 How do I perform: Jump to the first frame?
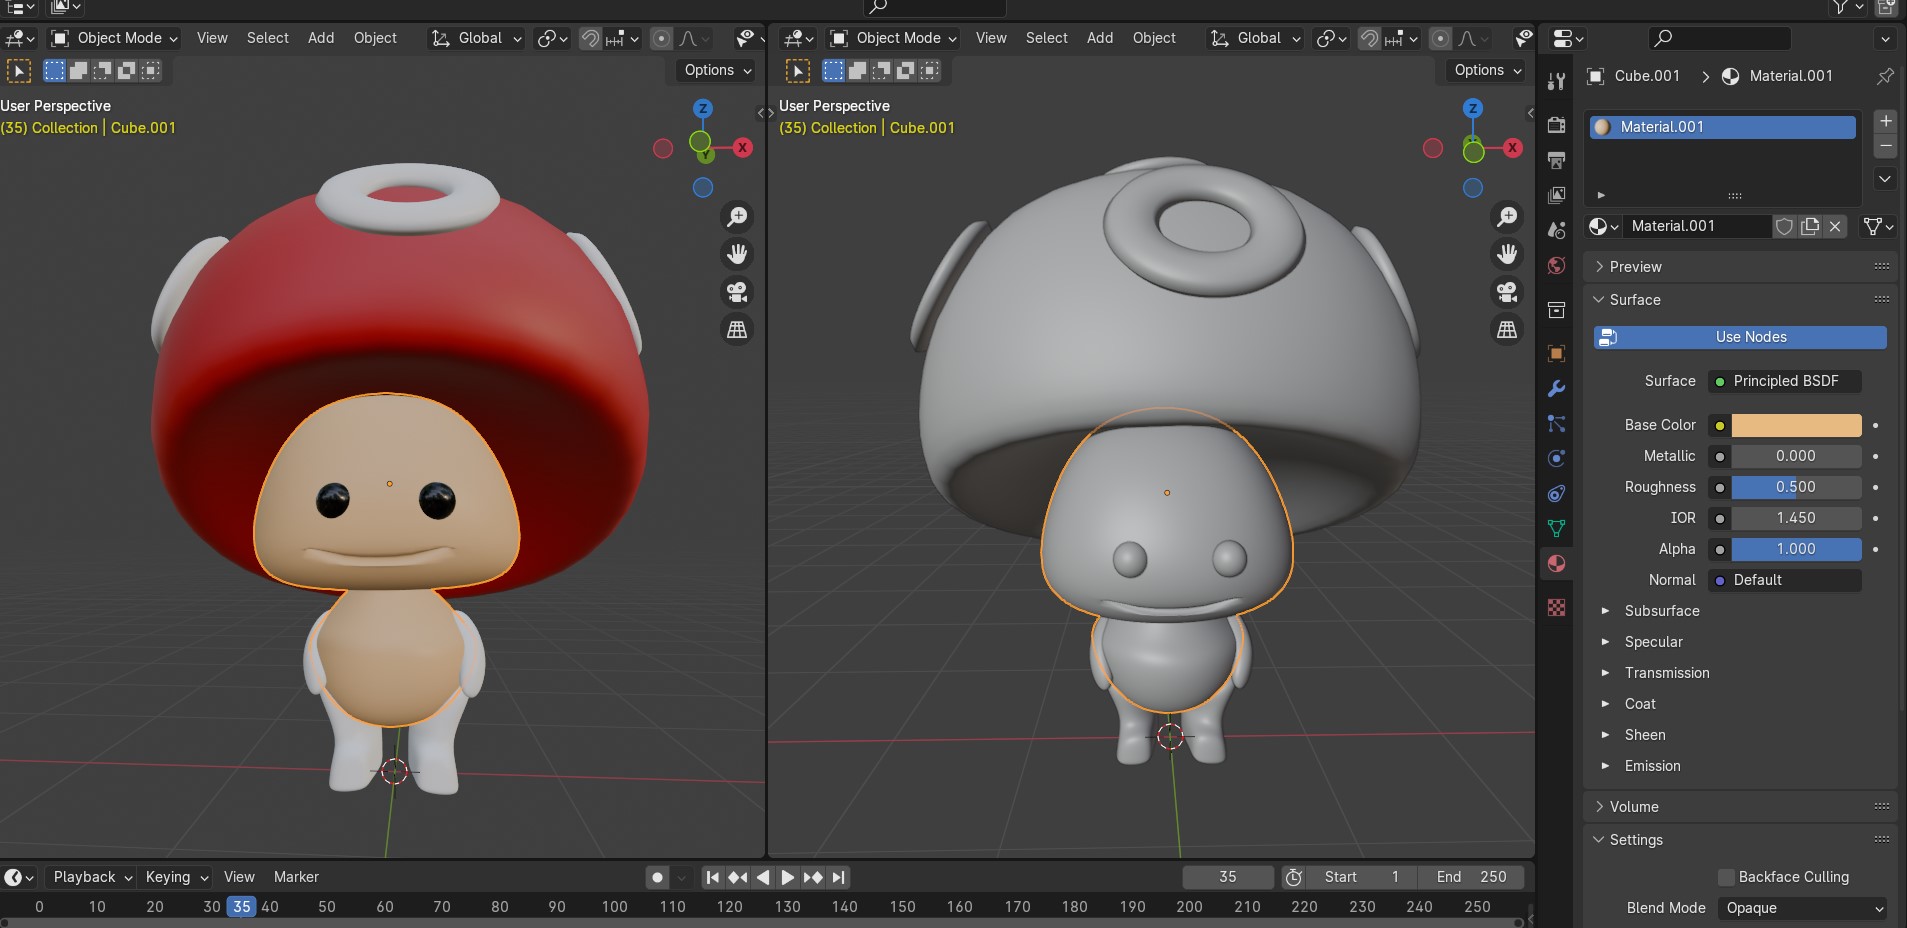click(713, 877)
